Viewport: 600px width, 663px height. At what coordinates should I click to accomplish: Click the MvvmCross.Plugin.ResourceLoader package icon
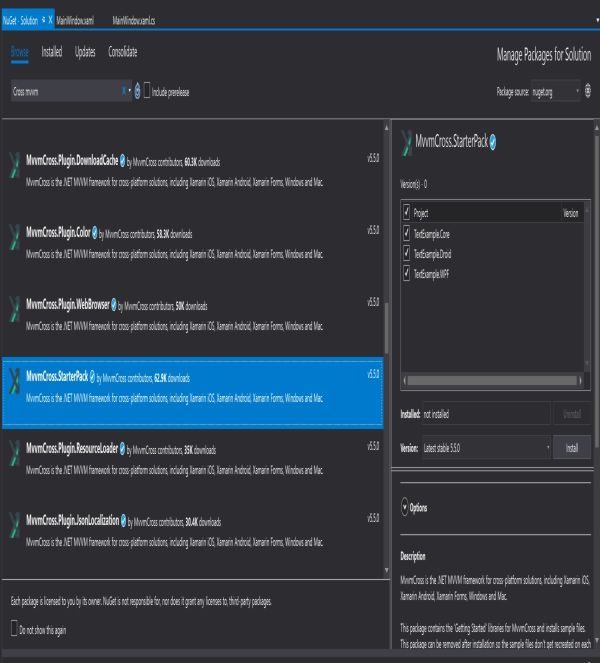pyautogui.click(x=15, y=453)
